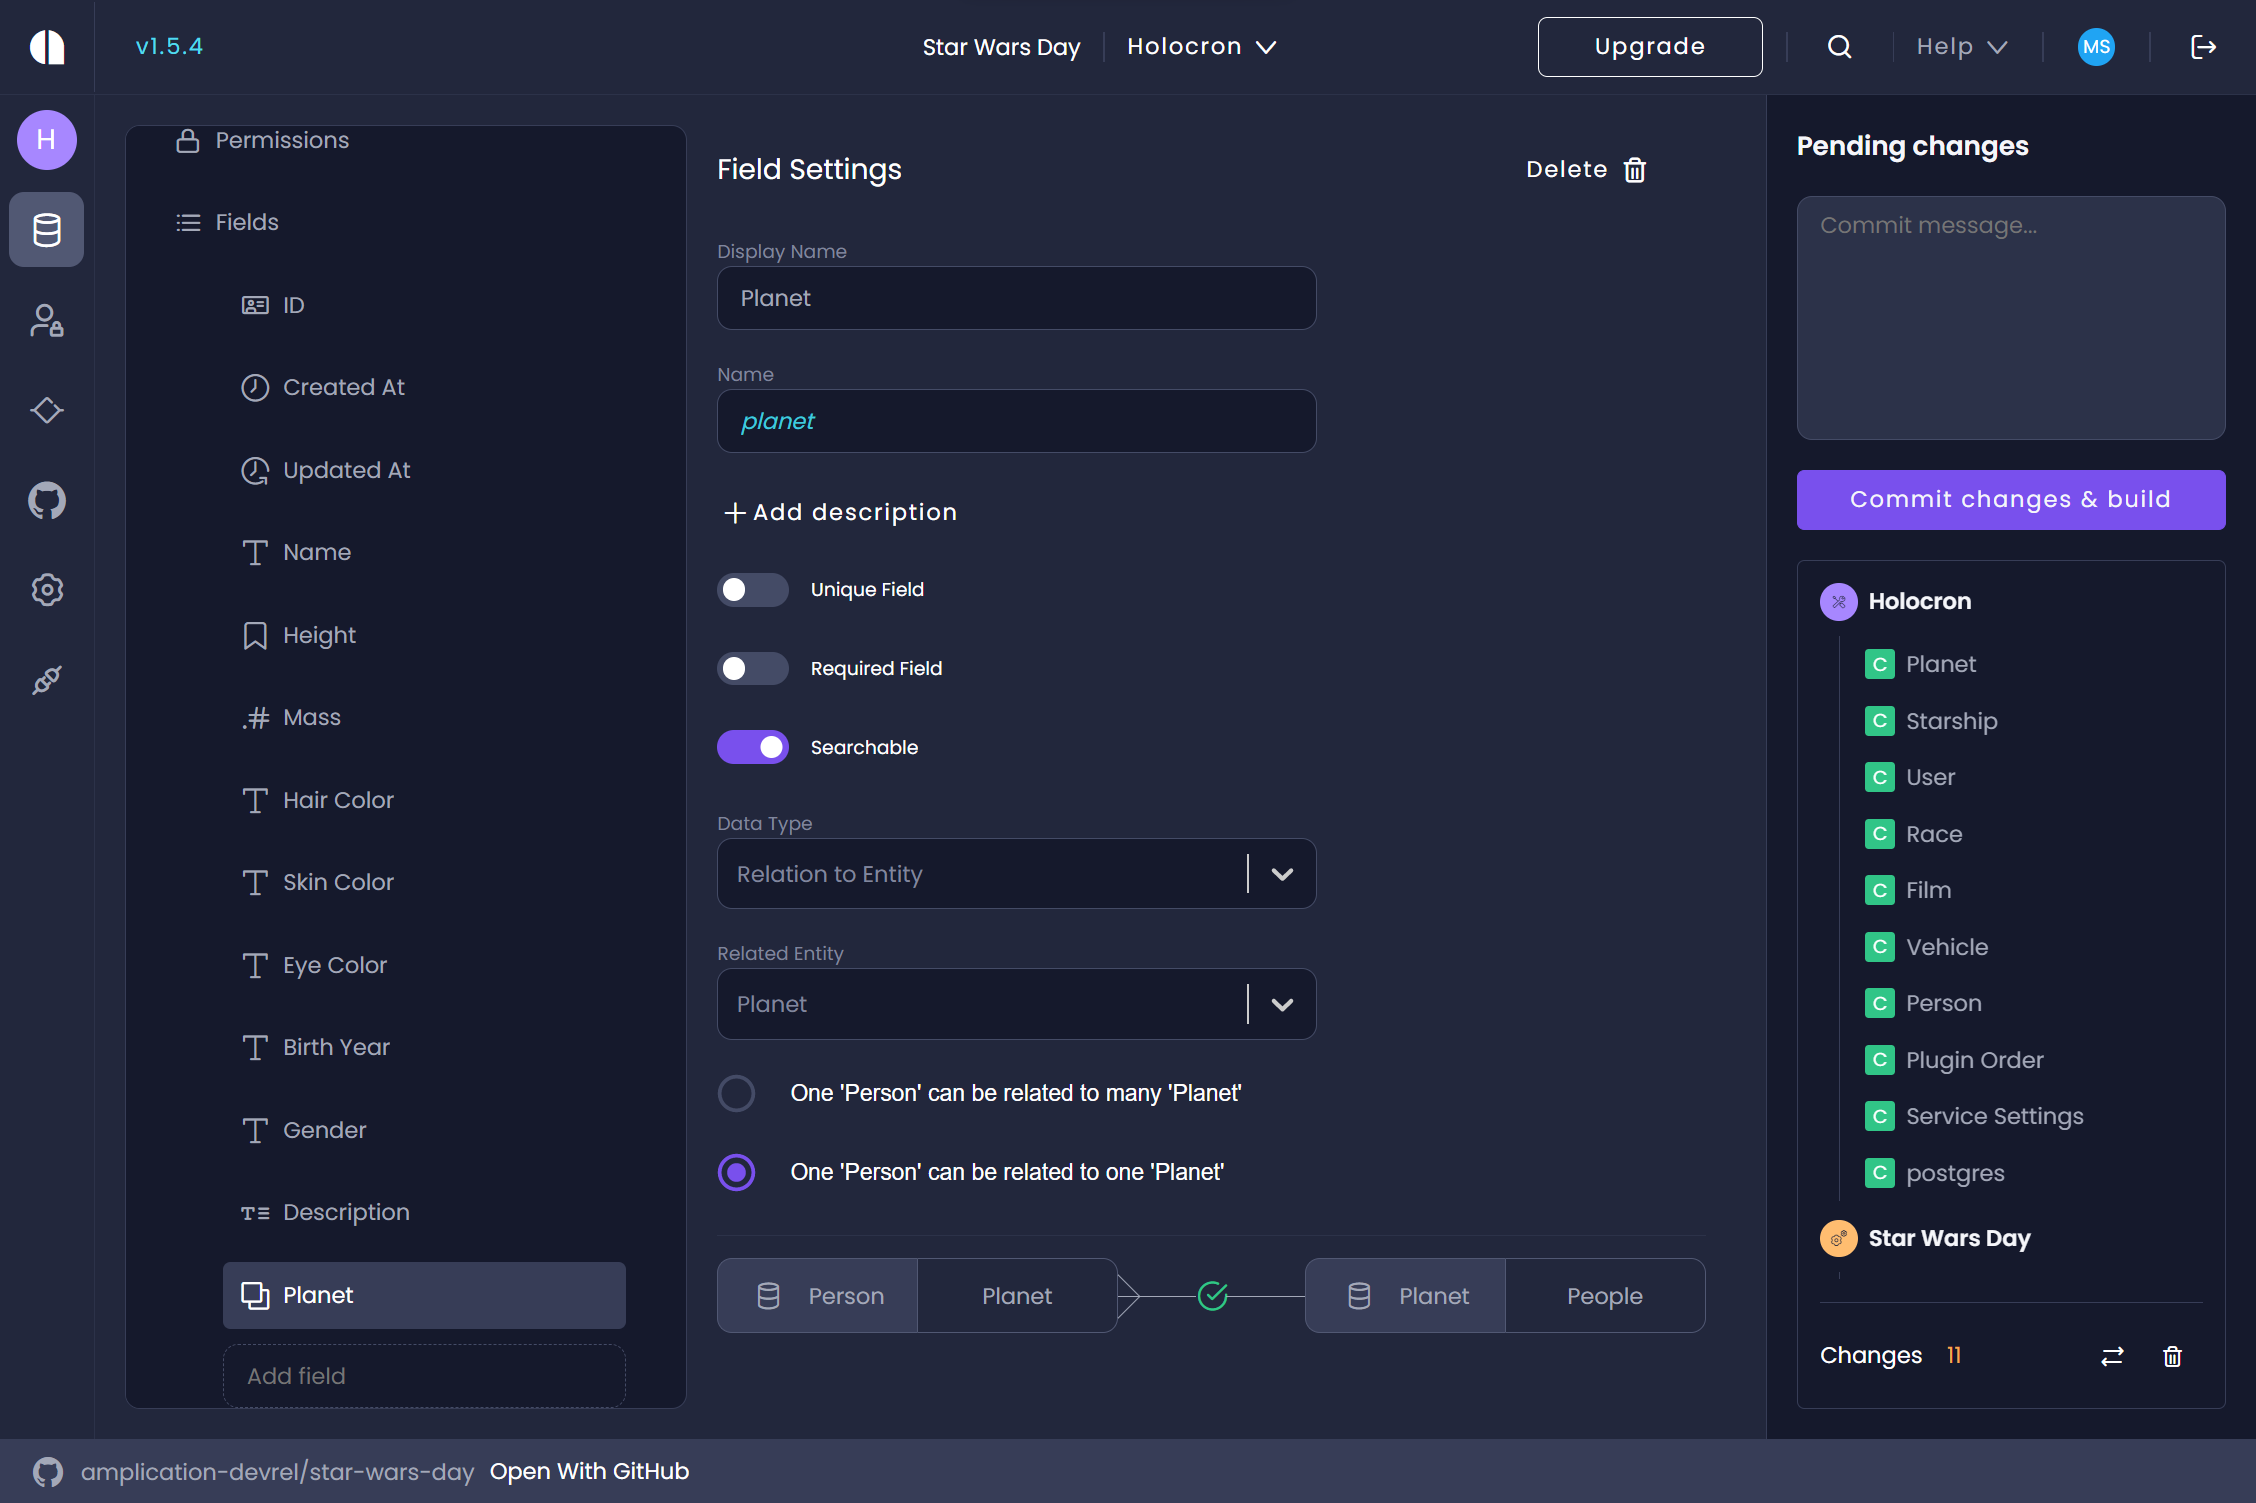
Task: Click the Holocron resource icon in Pending changes
Action: click(x=1838, y=602)
